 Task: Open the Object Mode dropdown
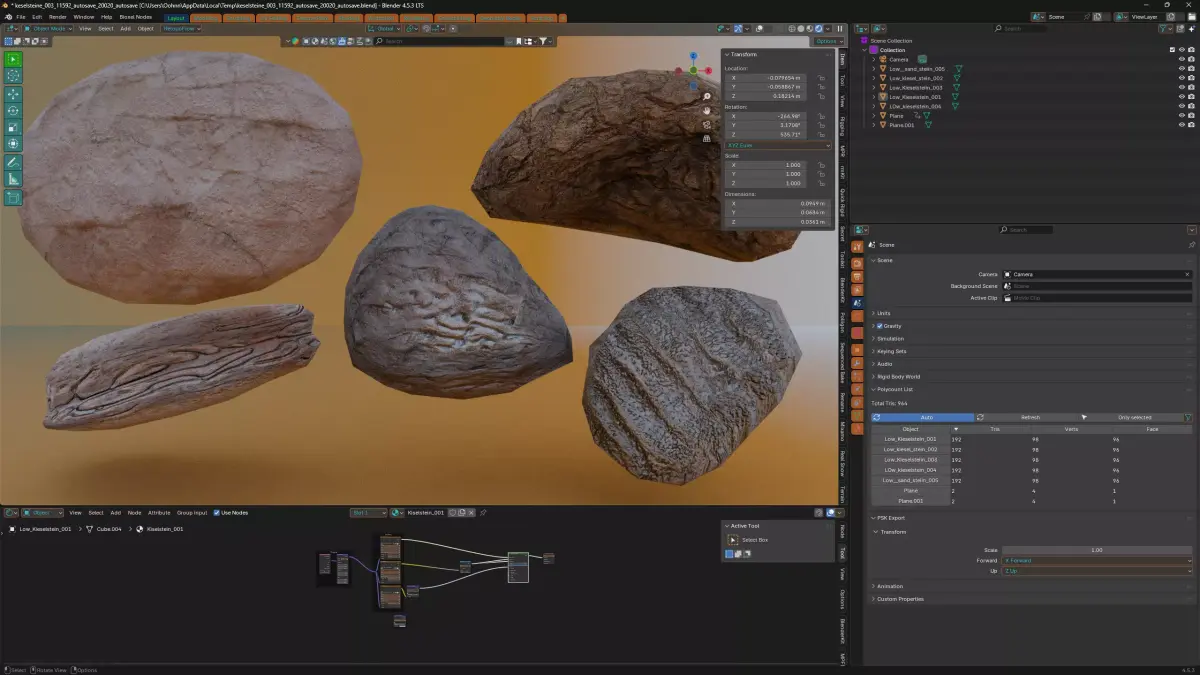tap(48, 28)
